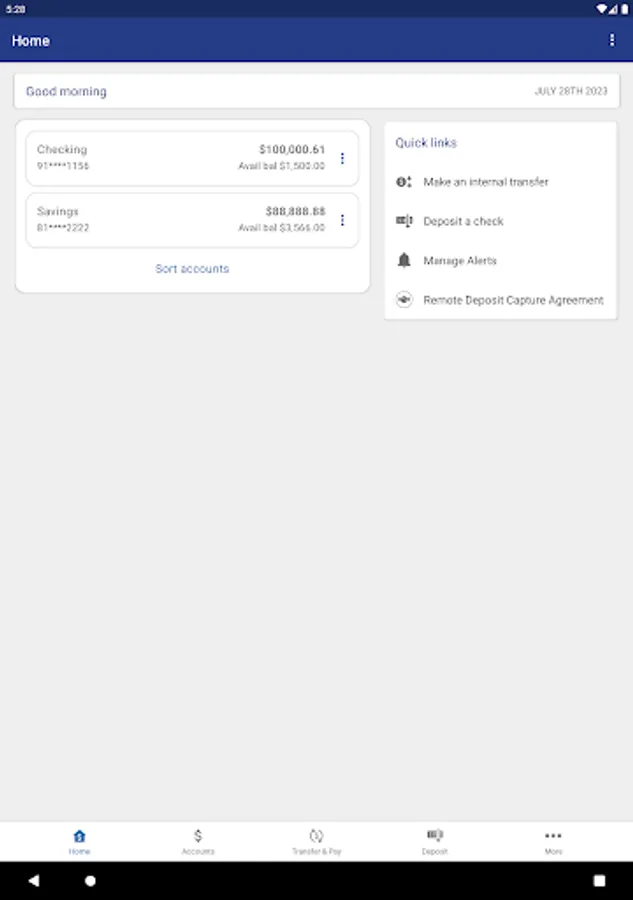
Task: Open the More ellipsis icon
Action: [x=553, y=836]
